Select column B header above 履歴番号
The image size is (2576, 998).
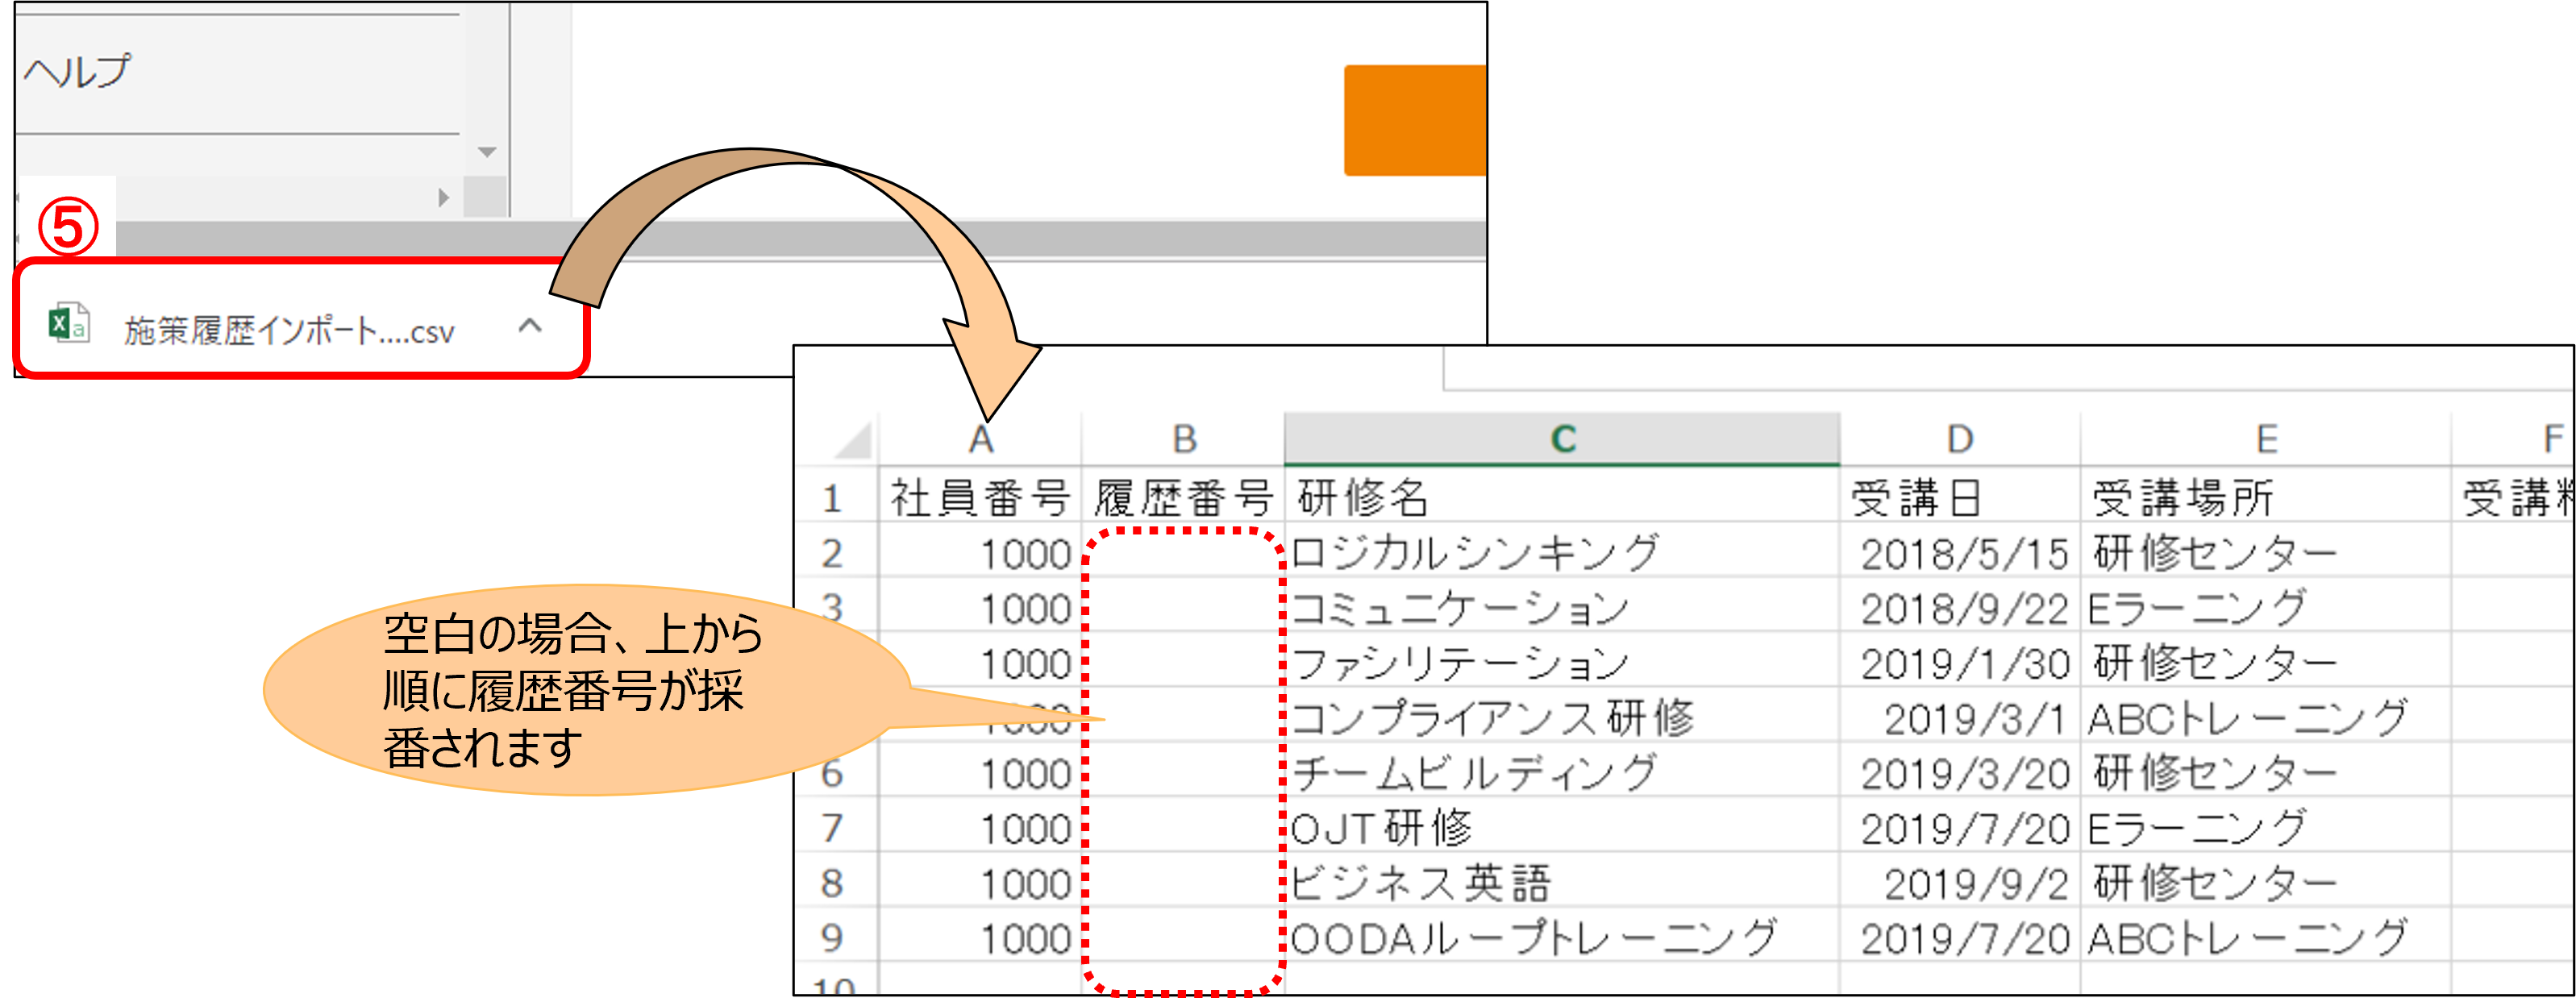[1183, 437]
